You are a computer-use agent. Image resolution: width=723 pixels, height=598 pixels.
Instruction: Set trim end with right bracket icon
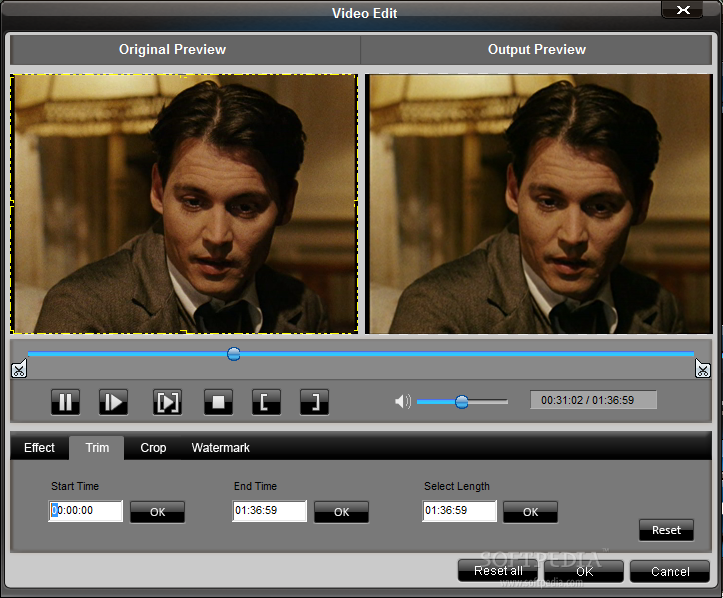coord(314,402)
